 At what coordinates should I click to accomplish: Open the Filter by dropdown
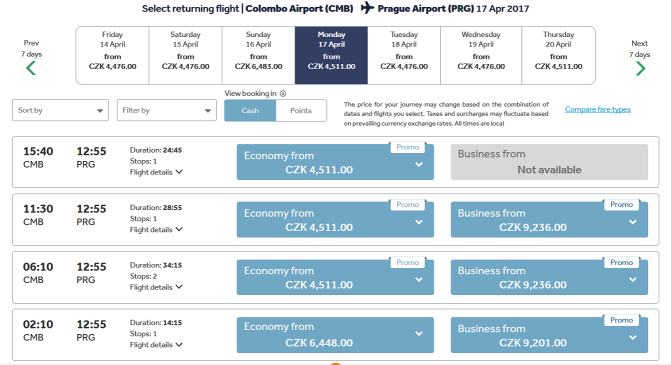point(166,110)
